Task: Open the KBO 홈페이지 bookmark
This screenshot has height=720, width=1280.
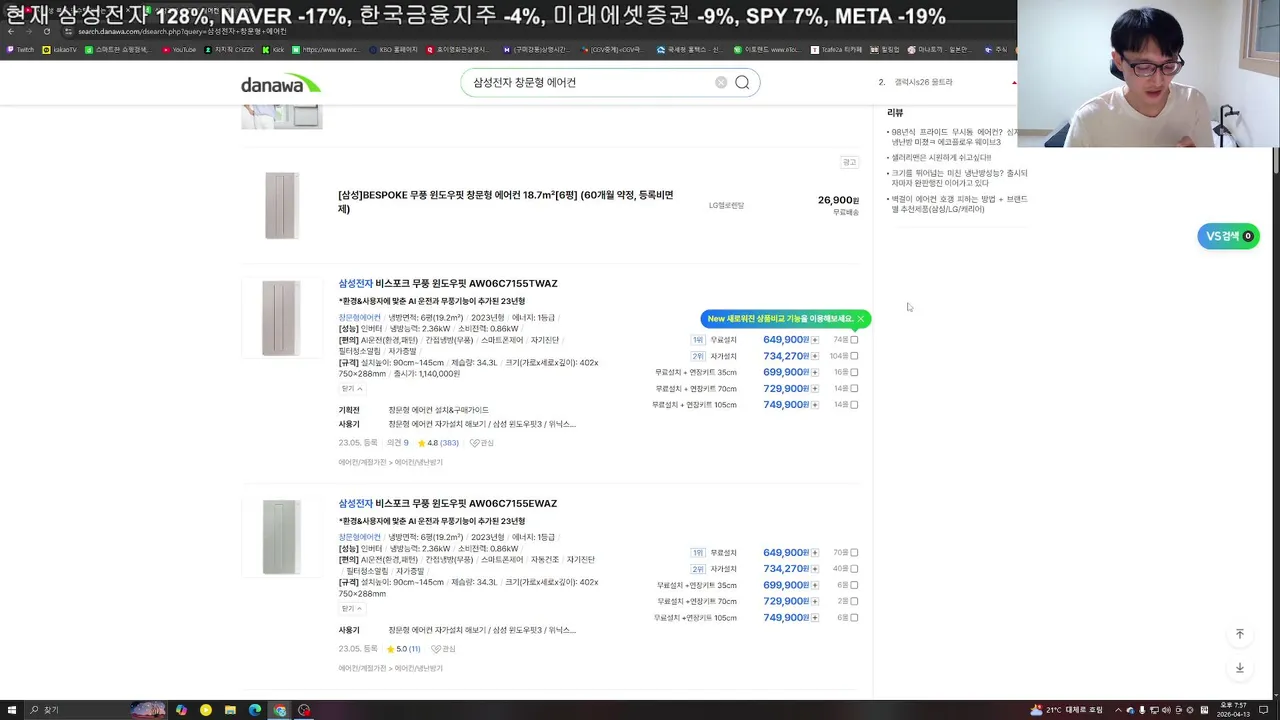Action: click(x=393, y=49)
